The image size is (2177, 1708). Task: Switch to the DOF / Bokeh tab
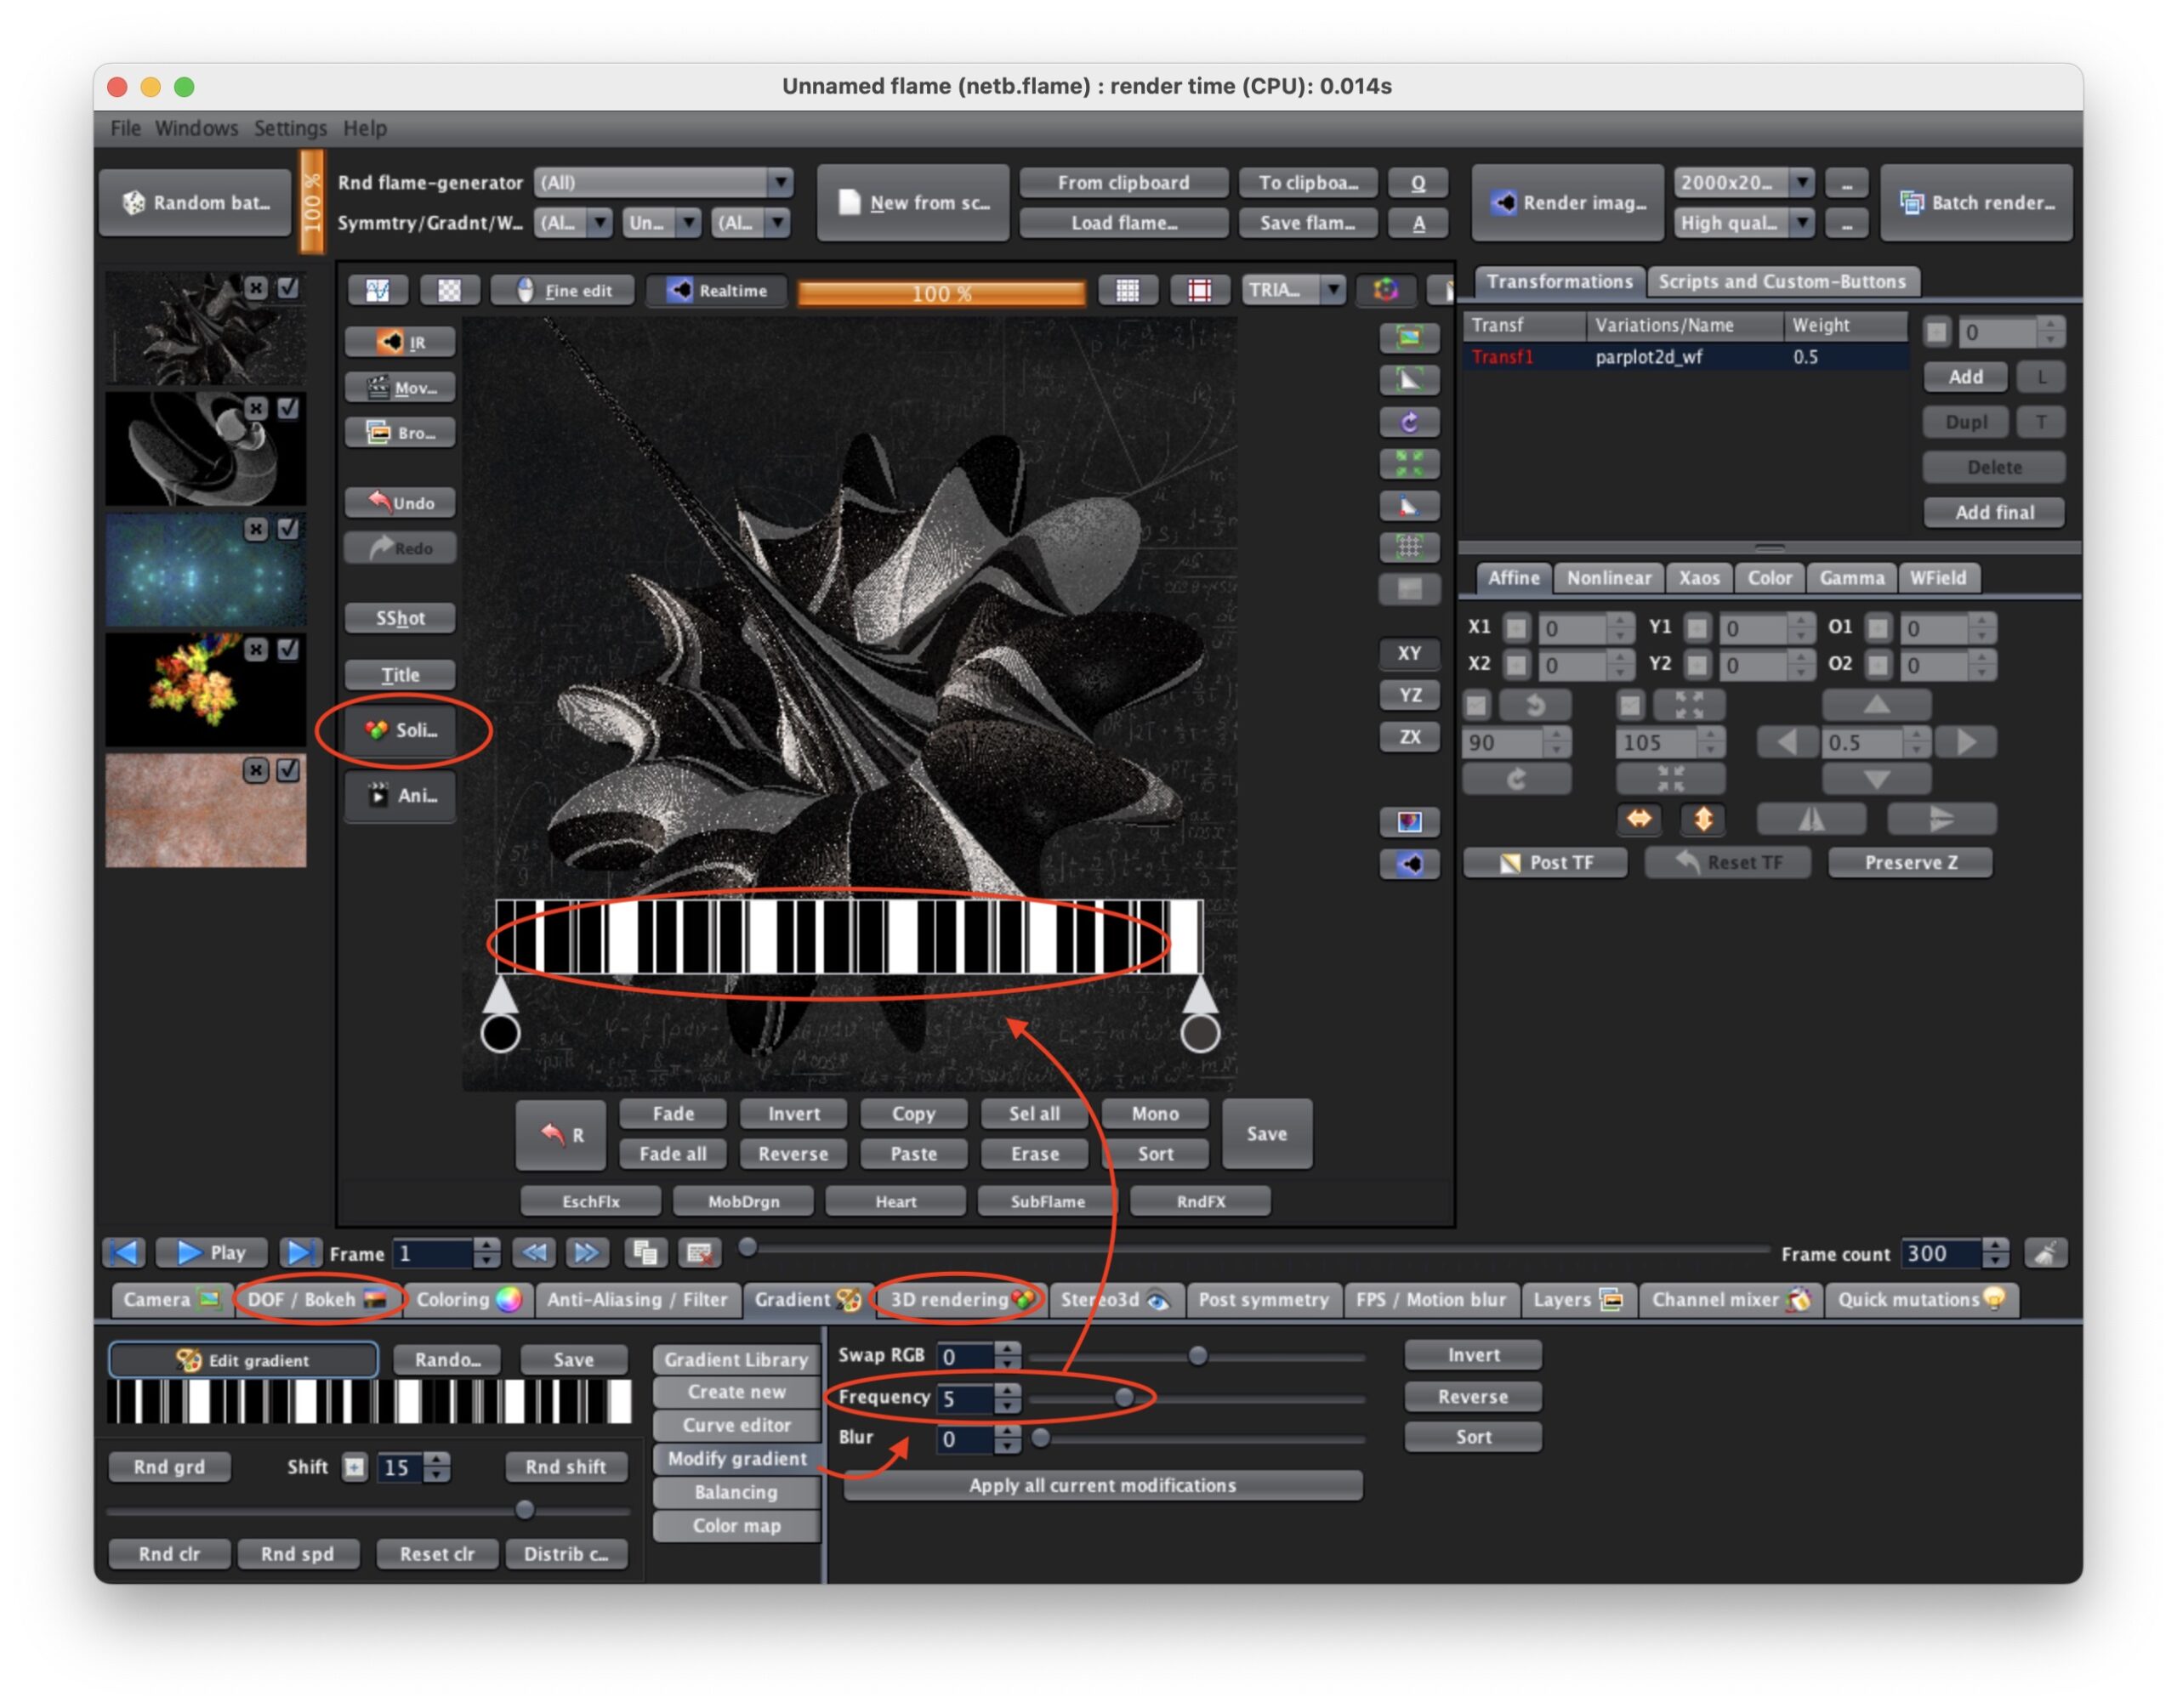click(x=318, y=1299)
